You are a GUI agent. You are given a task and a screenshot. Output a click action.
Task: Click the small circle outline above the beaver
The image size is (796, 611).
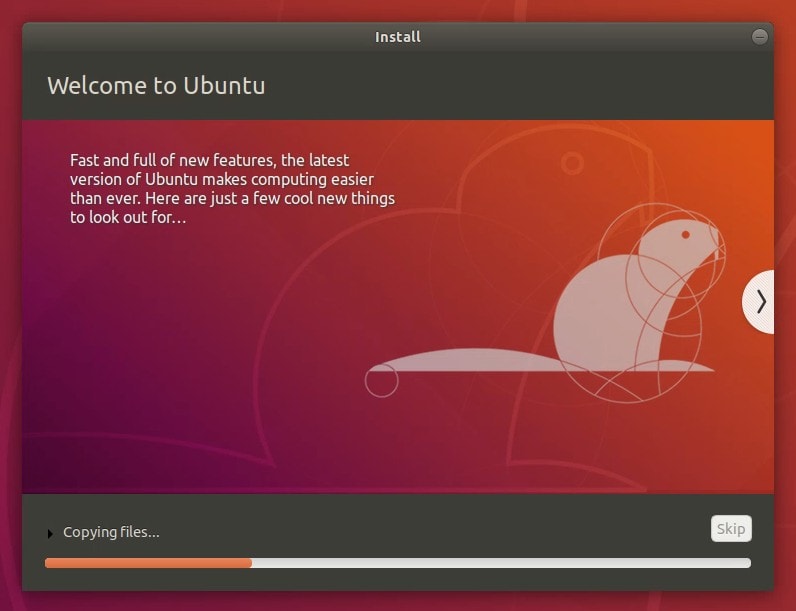point(572,163)
